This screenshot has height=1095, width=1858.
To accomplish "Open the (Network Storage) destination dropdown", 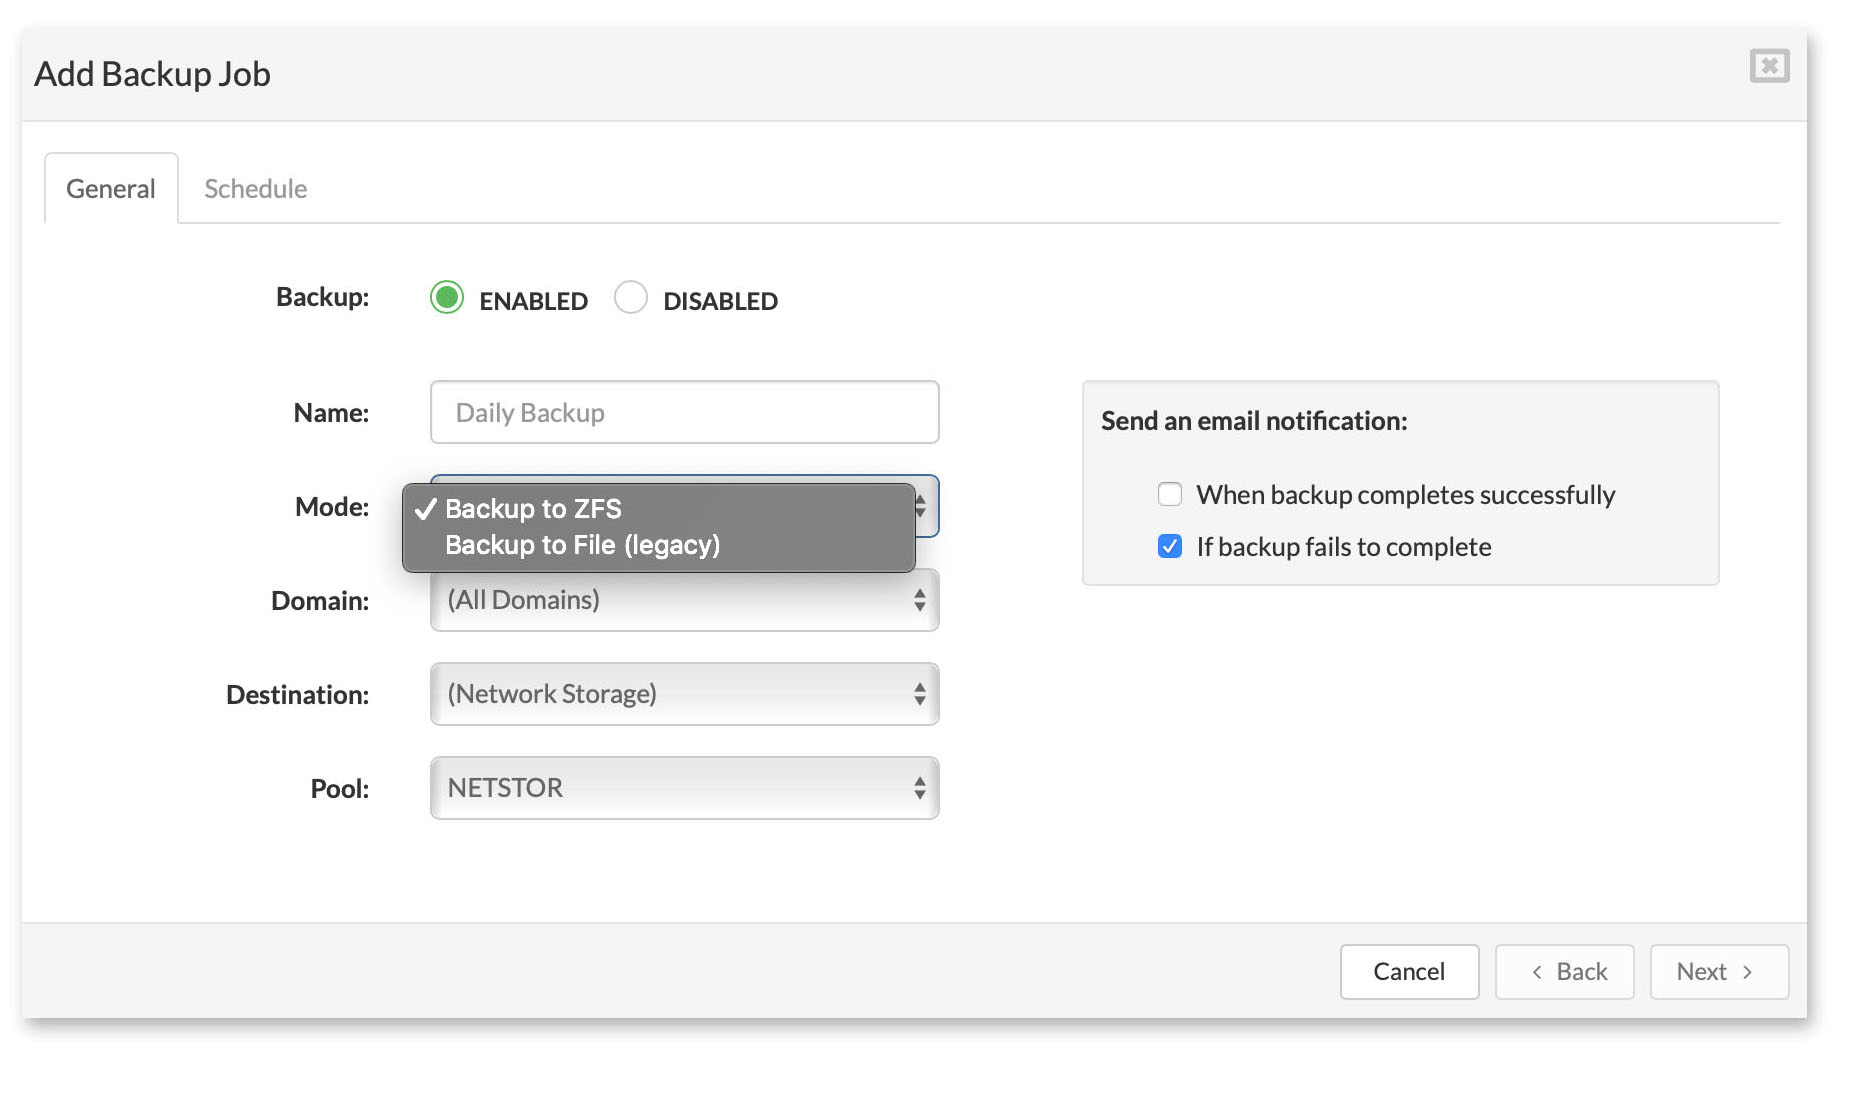I will 684,694.
